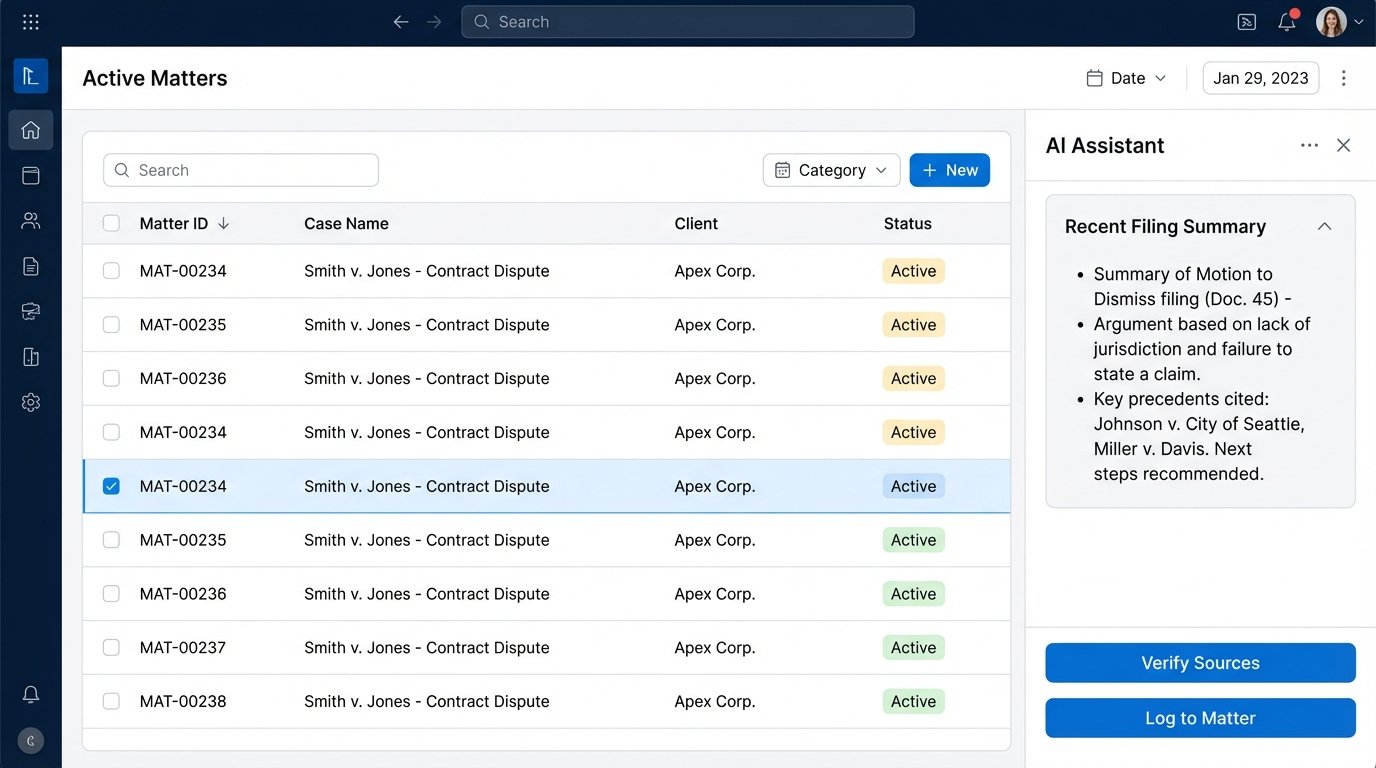
Task: Collapse the Recent Filing Summary section
Action: (1324, 227)
